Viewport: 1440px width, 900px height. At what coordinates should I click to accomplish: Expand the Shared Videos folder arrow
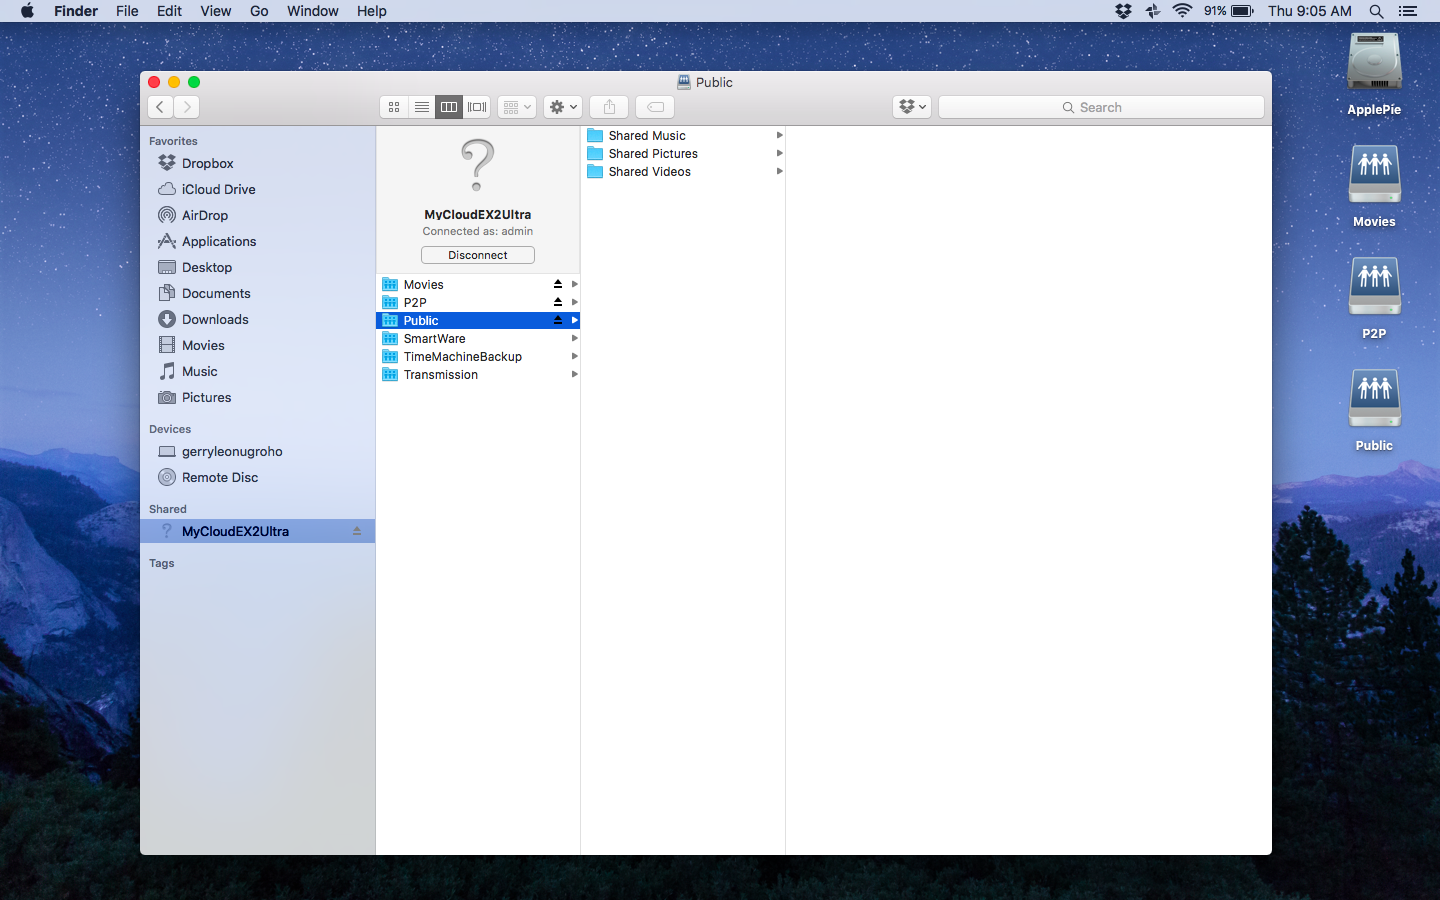click(x=779, y=171)
